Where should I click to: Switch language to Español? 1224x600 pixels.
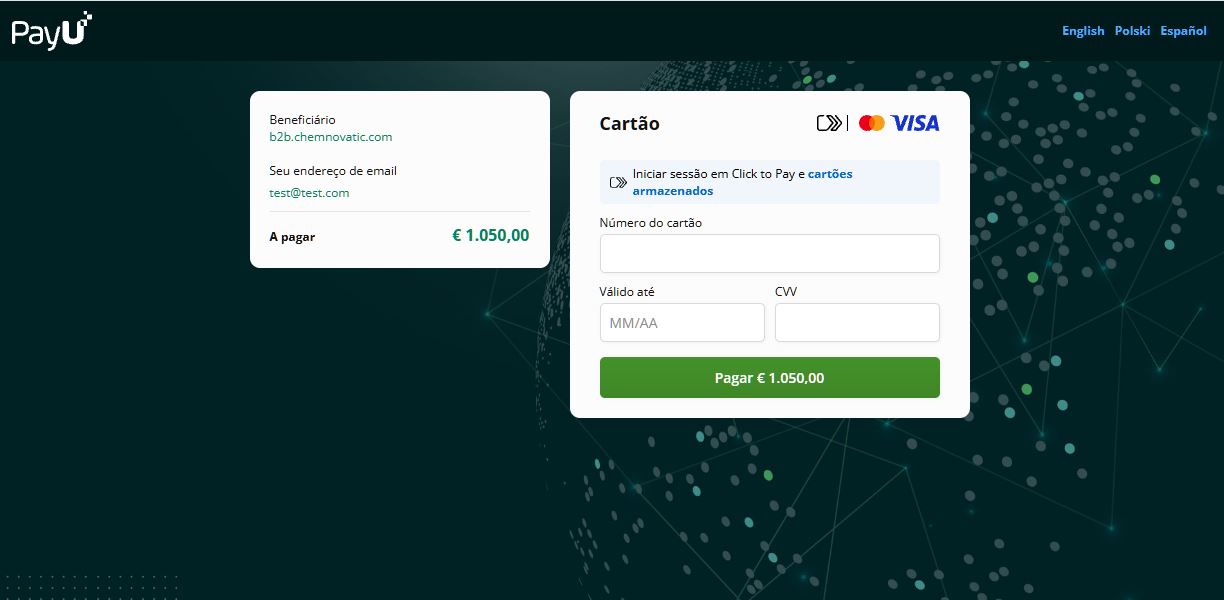(1183, 31)
